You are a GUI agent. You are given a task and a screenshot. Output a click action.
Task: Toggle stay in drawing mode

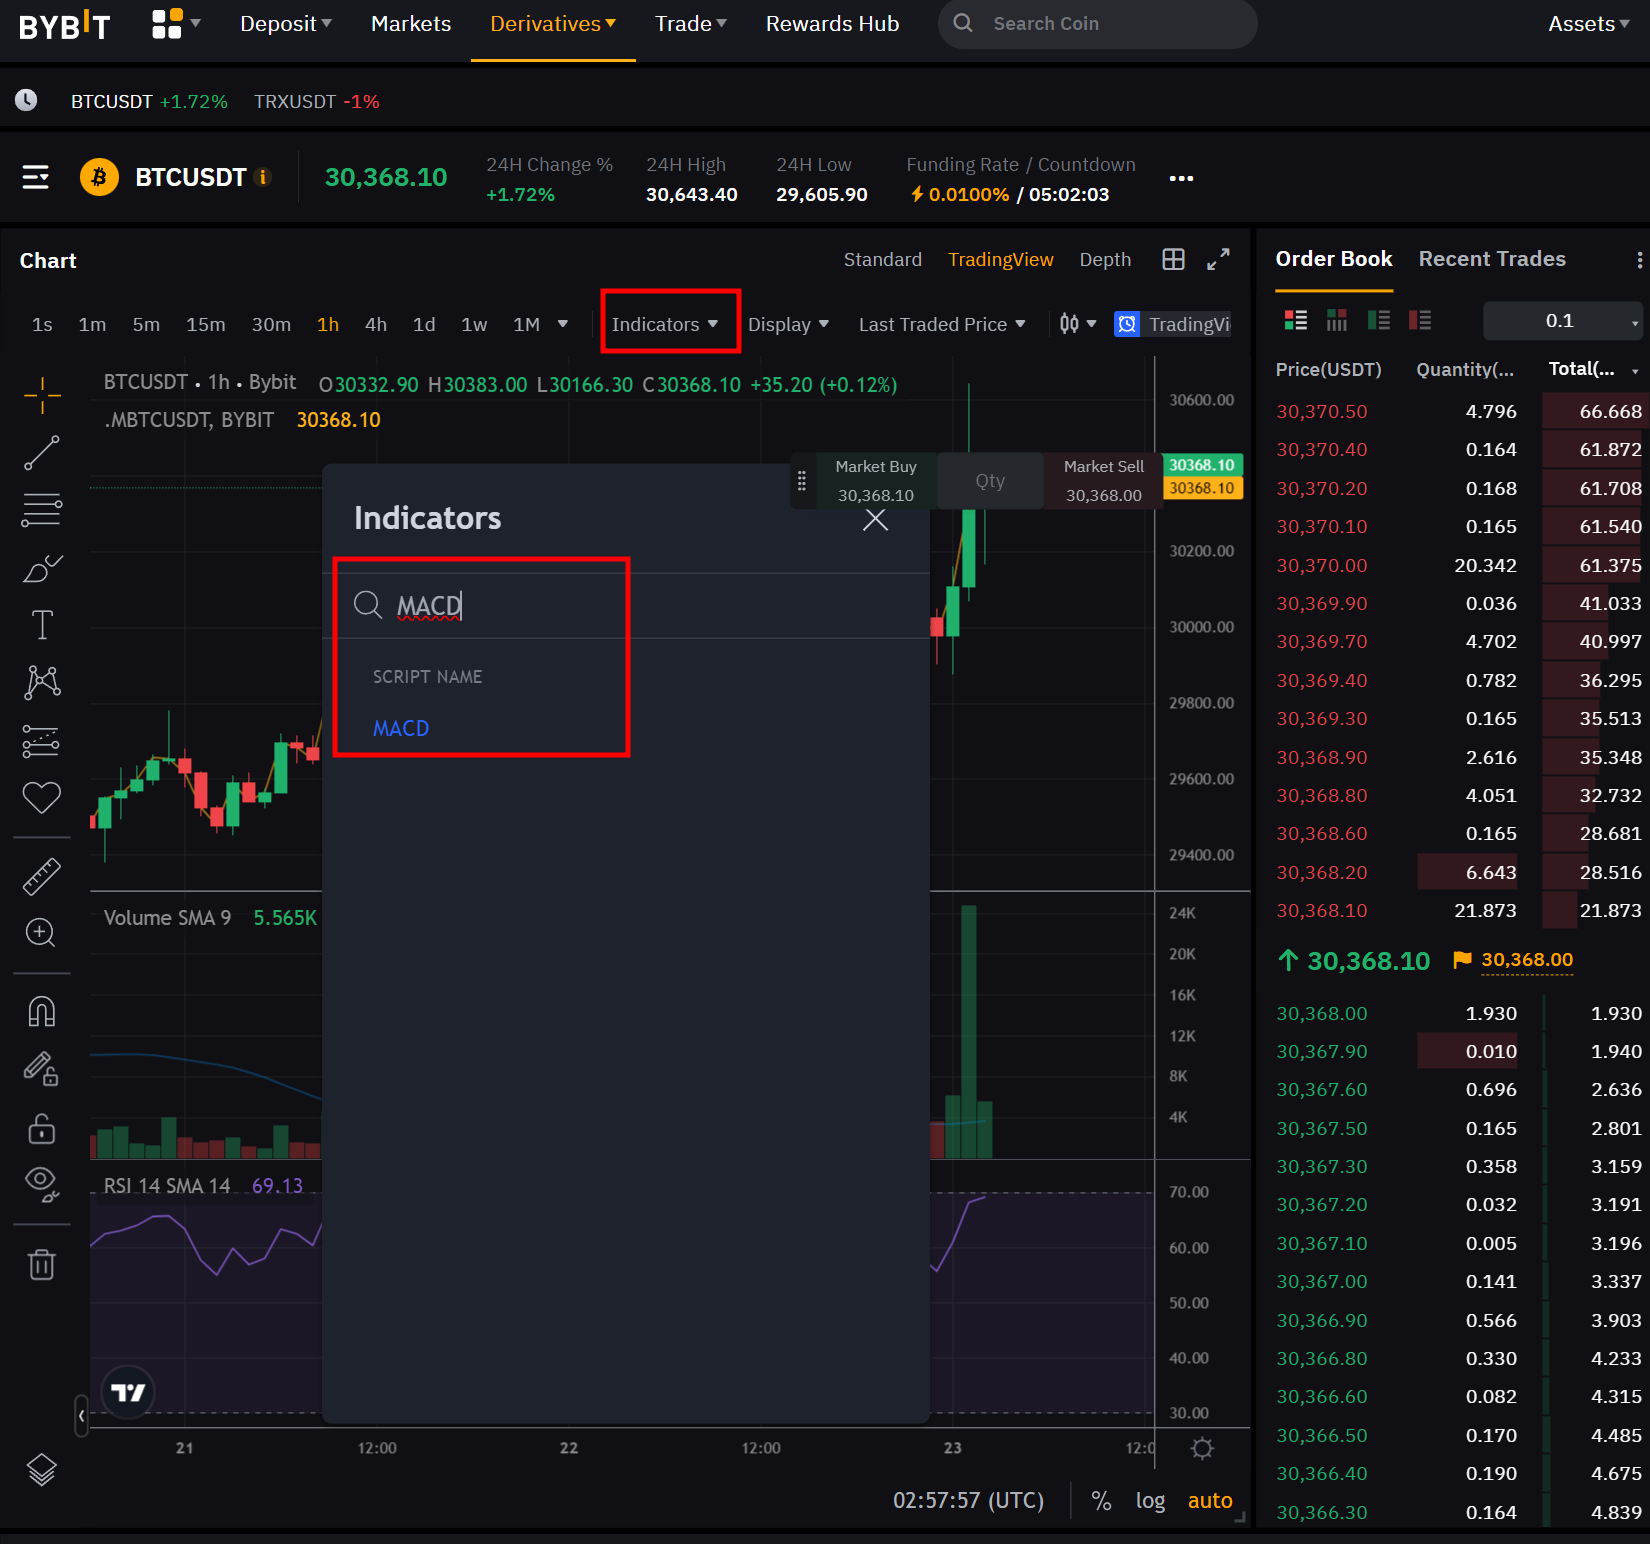[x=42, y=1069]
